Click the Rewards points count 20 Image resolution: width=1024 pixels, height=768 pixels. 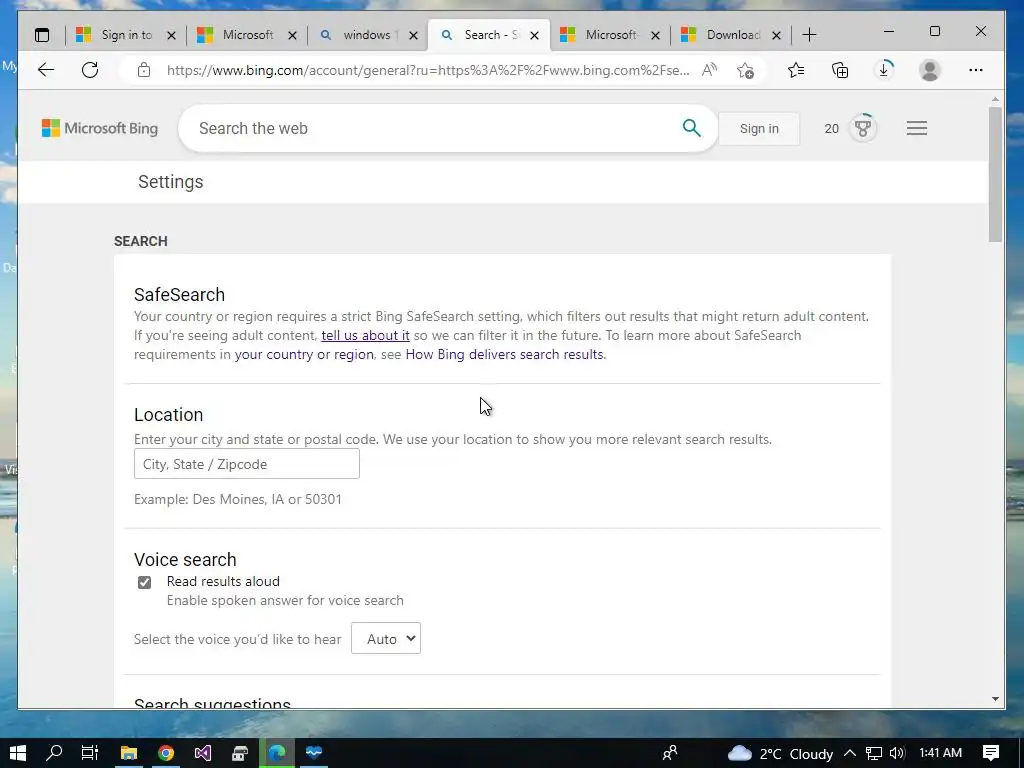click(831, 129)
